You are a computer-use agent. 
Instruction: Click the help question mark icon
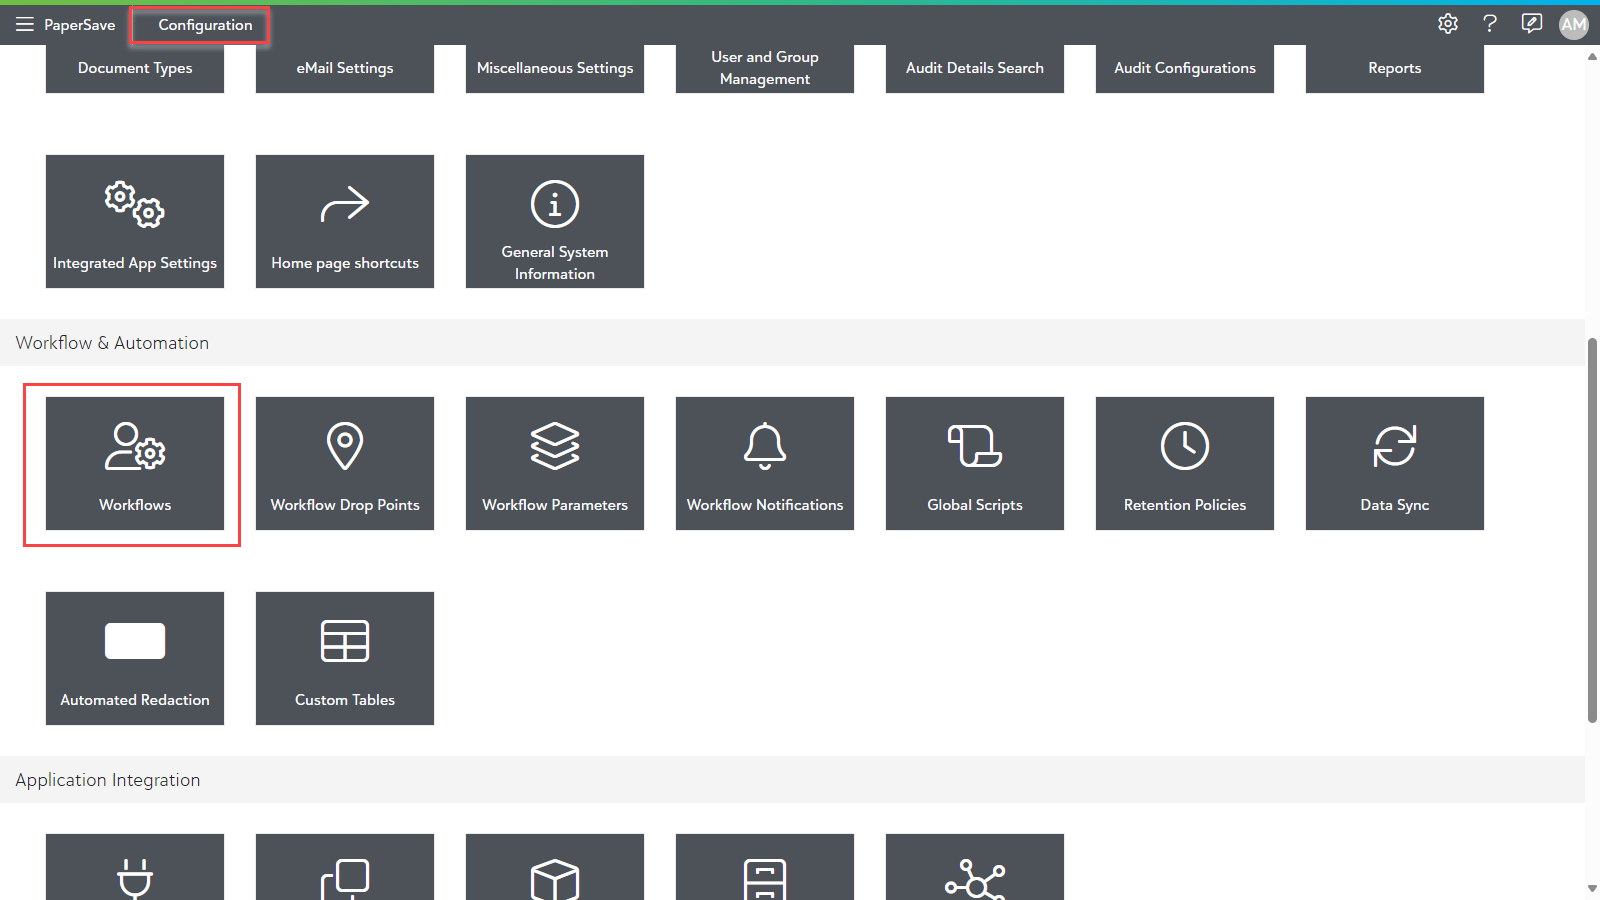point(1490,24)
